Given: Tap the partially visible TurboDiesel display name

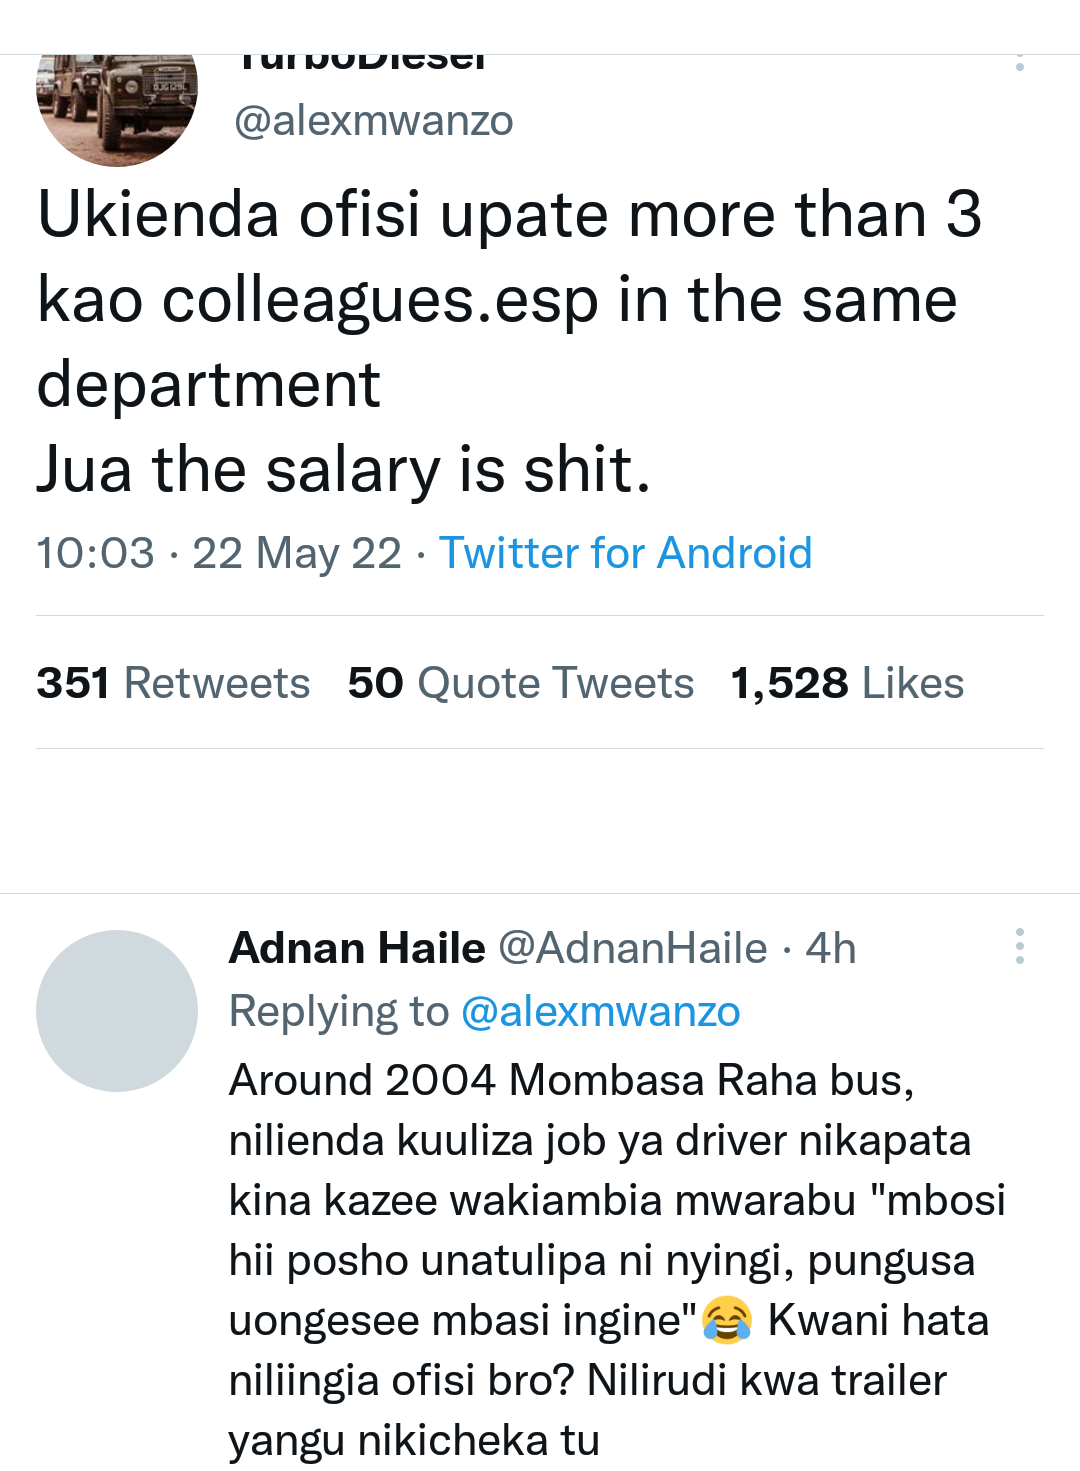Looking at the screenshot, I should coord(361,62).
